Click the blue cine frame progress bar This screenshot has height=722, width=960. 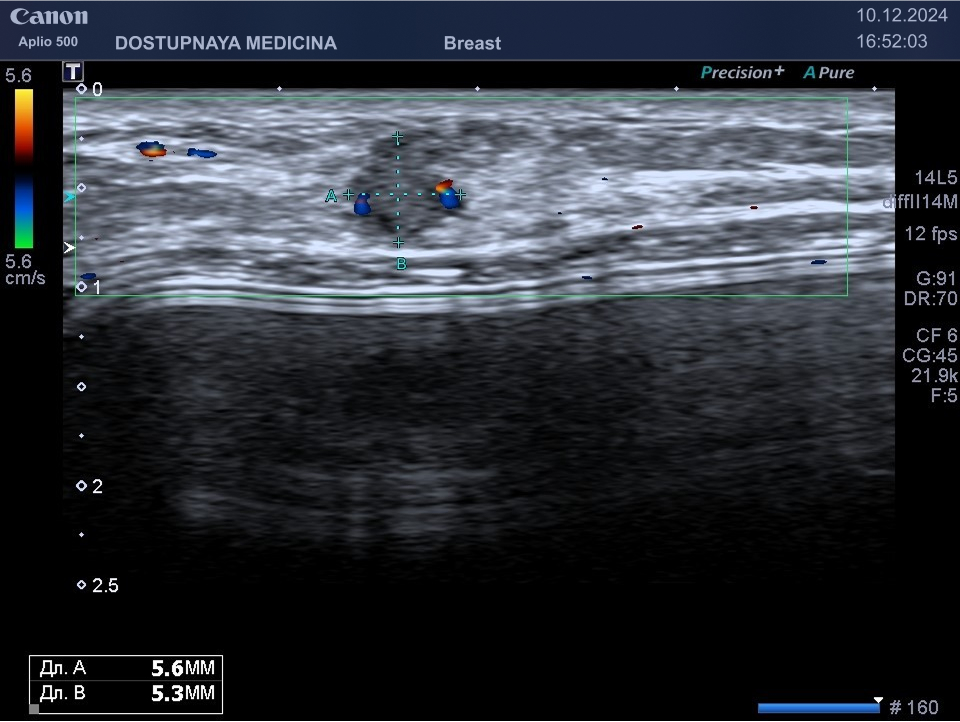[x=818, y=708]
